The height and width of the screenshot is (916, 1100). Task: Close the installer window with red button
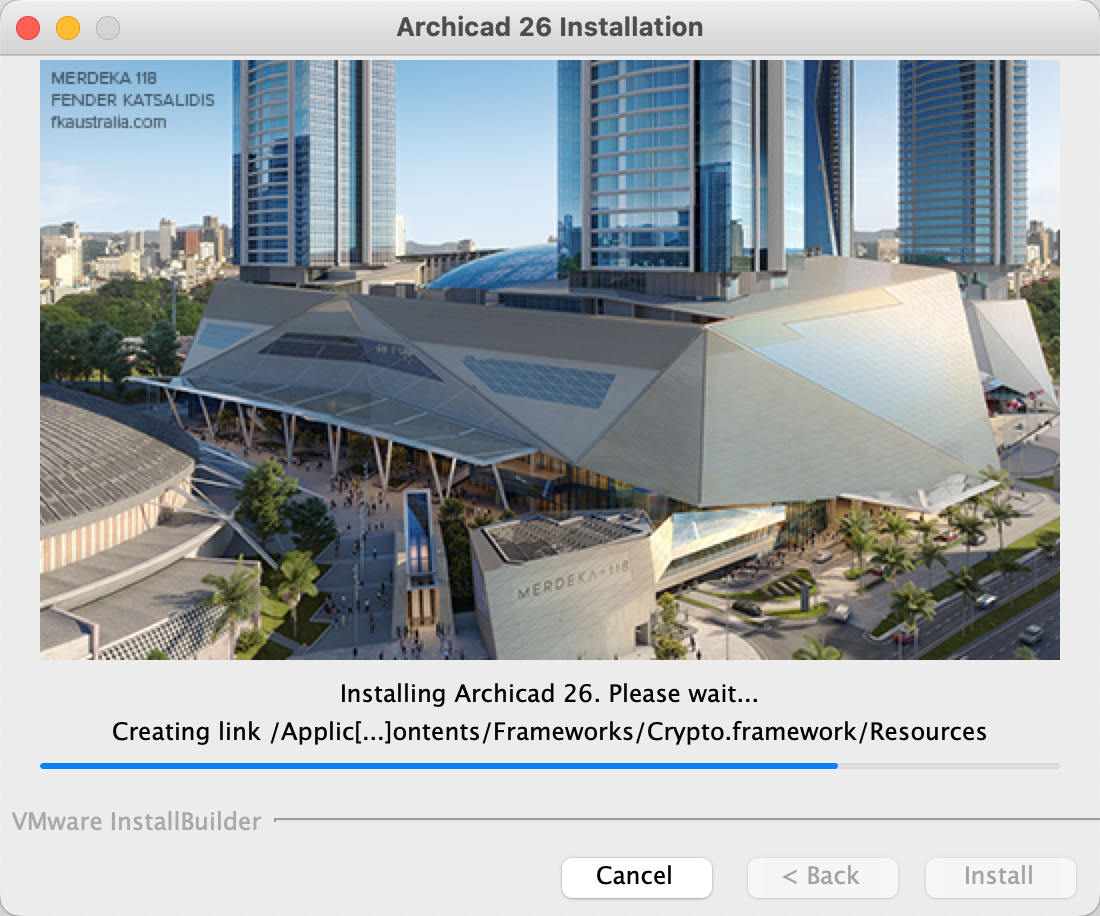pyautogui.click(x=28, y=28)
